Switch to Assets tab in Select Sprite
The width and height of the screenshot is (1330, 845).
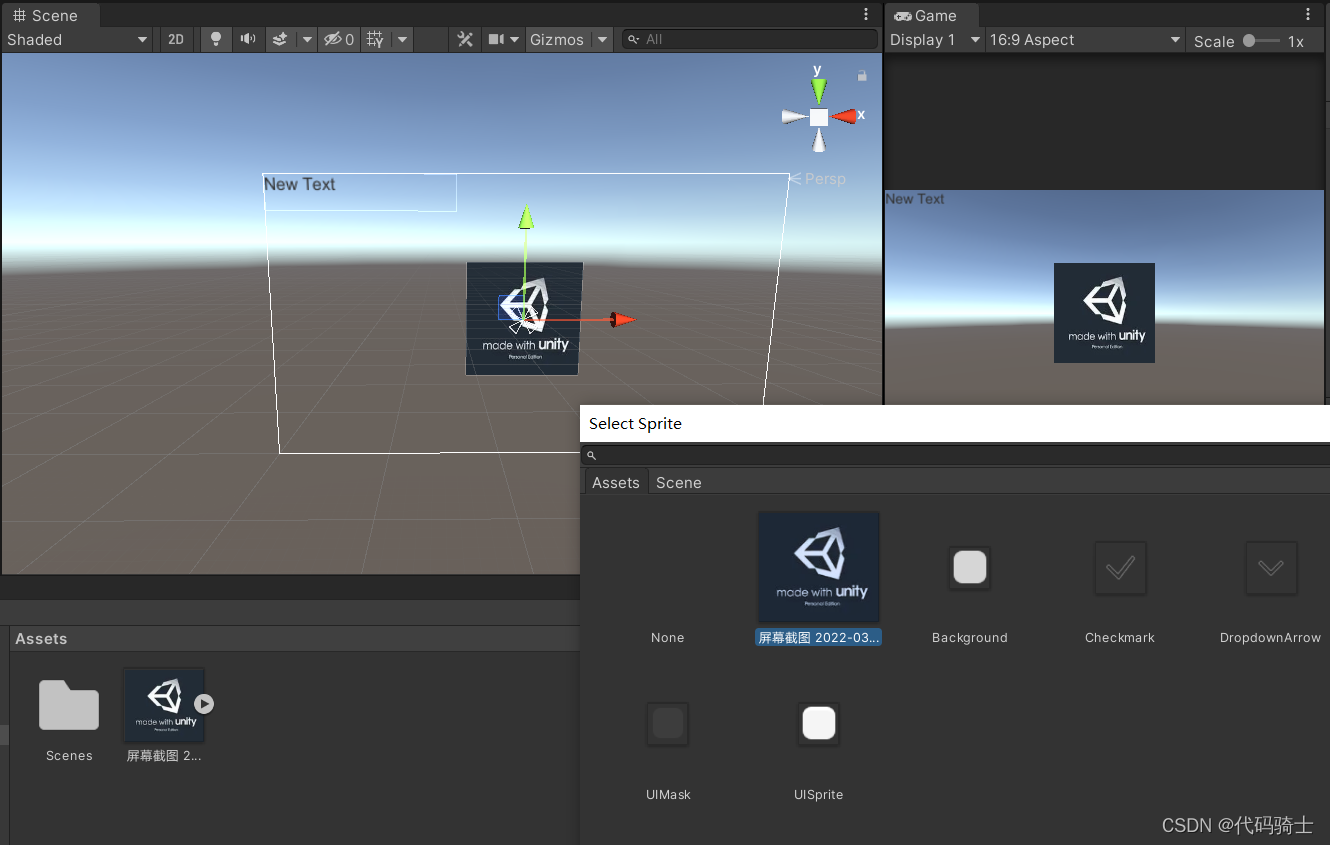[x=616, y=482]
